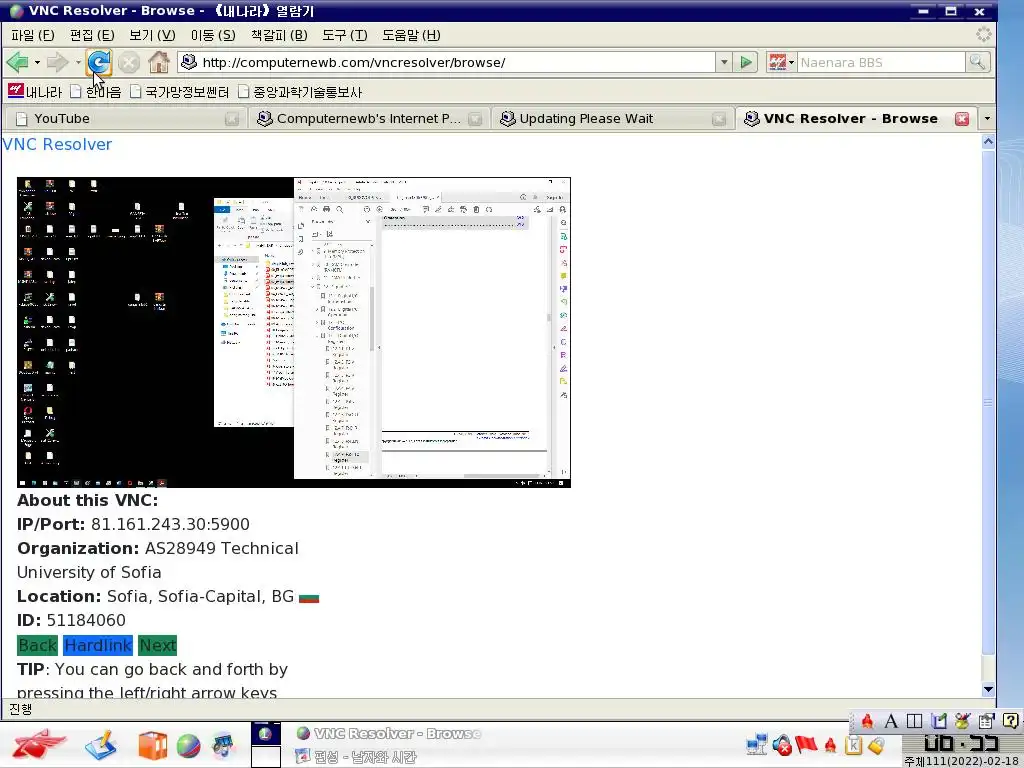Switch to VNC Resolver - Browse taskbar window

pyautogui.click(x=388, y=733)
